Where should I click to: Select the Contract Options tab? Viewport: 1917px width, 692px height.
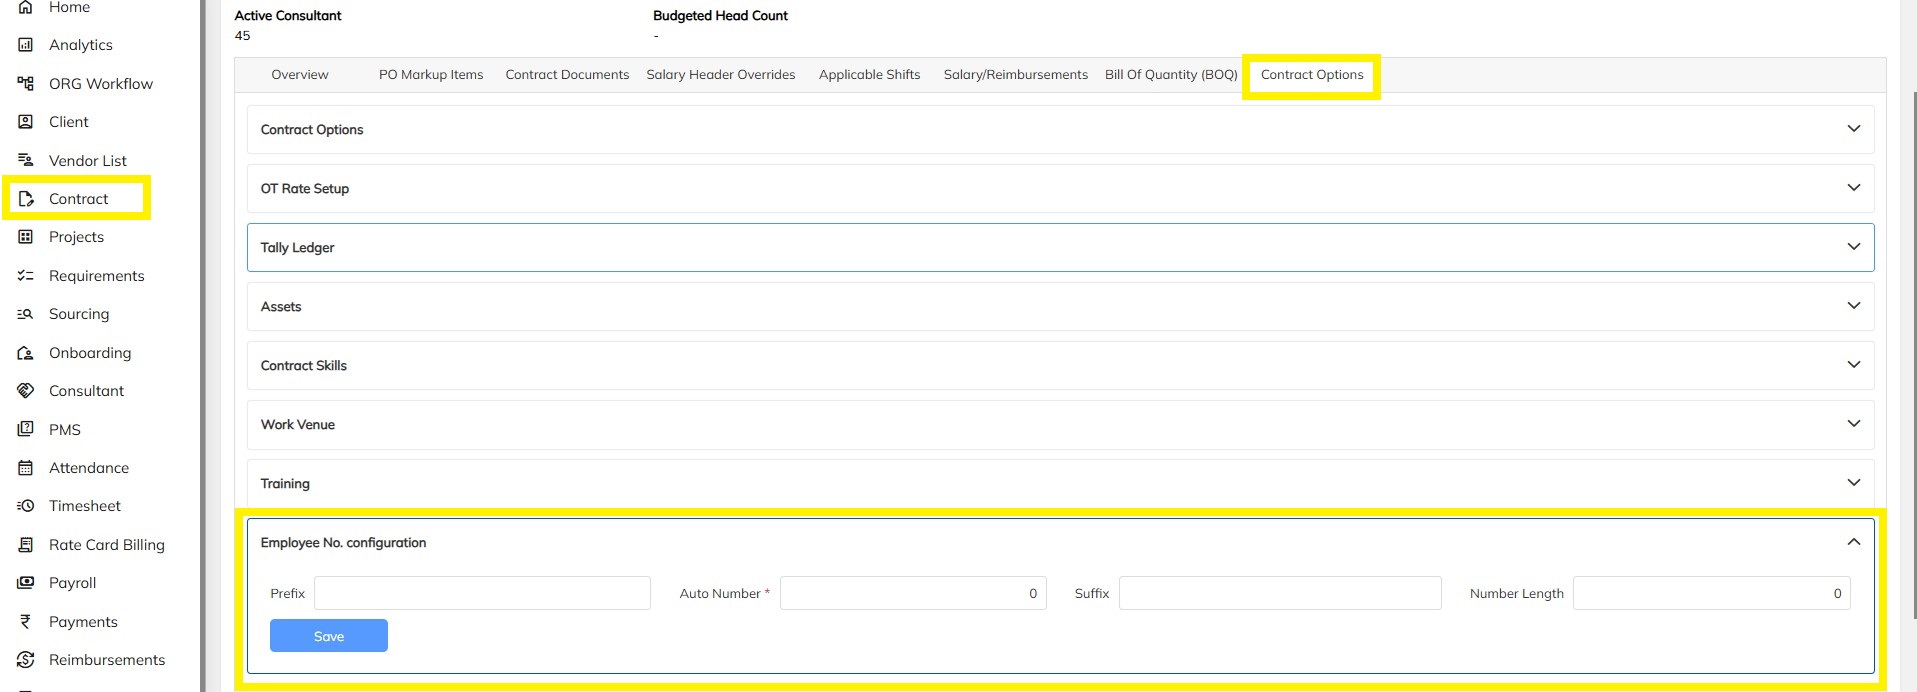coord(1312,75)
